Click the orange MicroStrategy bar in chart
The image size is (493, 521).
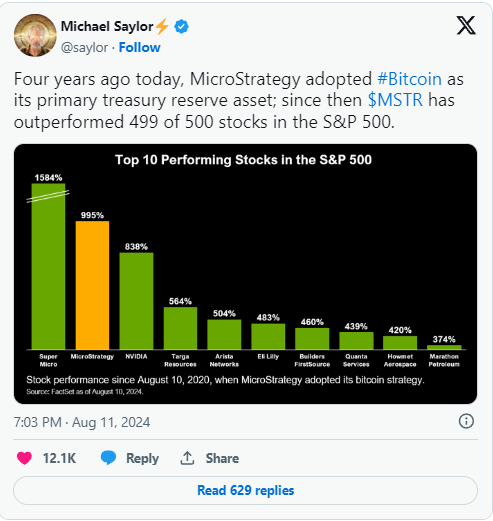92,285
